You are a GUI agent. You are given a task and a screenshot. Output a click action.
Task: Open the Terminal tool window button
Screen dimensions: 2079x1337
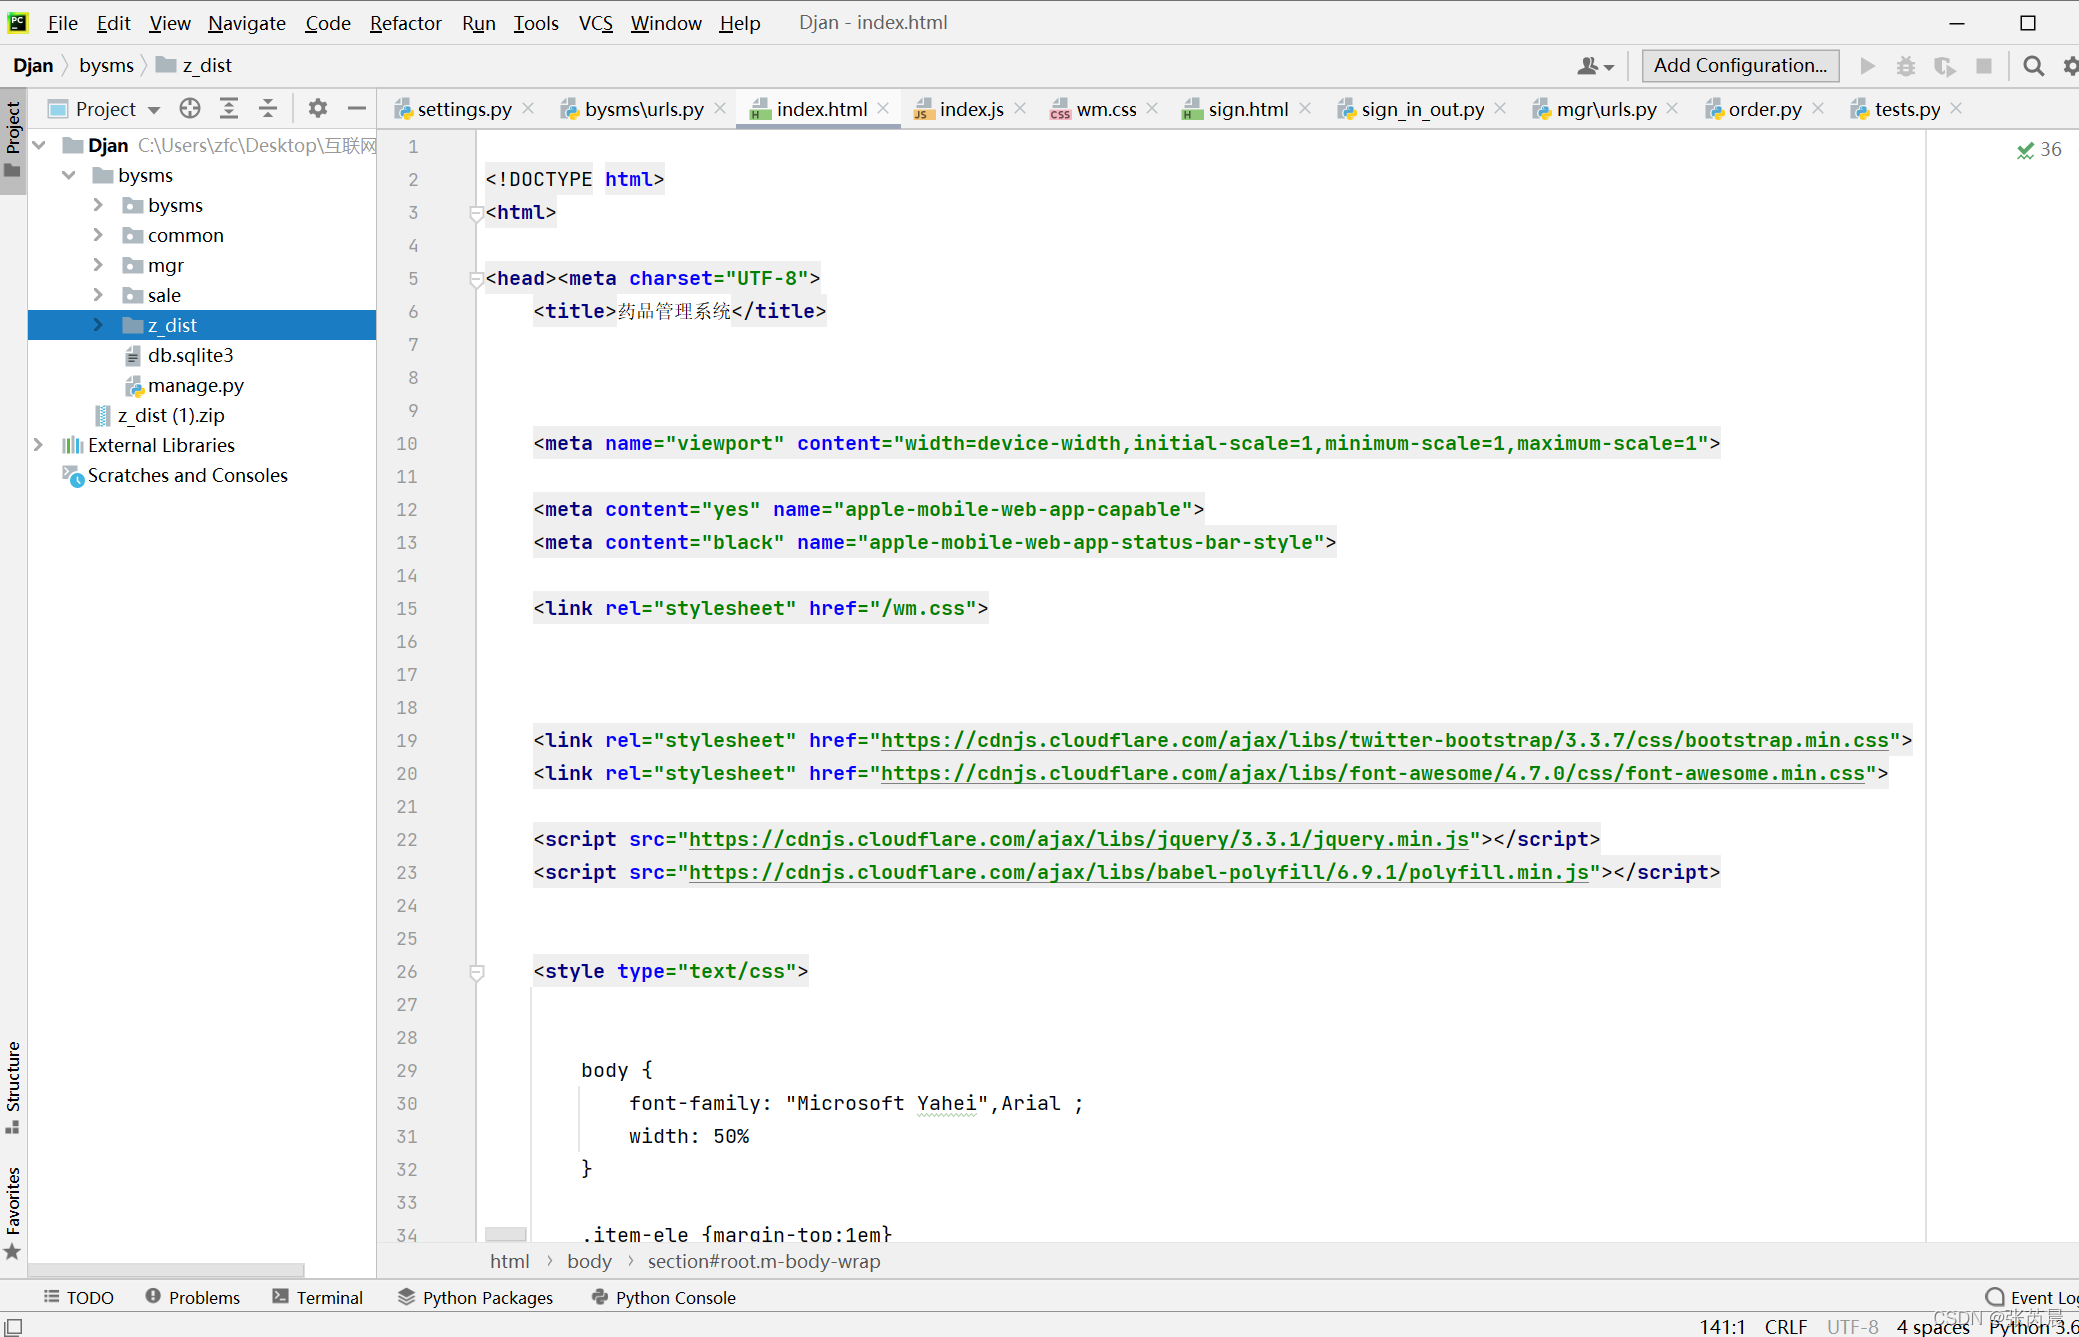(318, 1297)
